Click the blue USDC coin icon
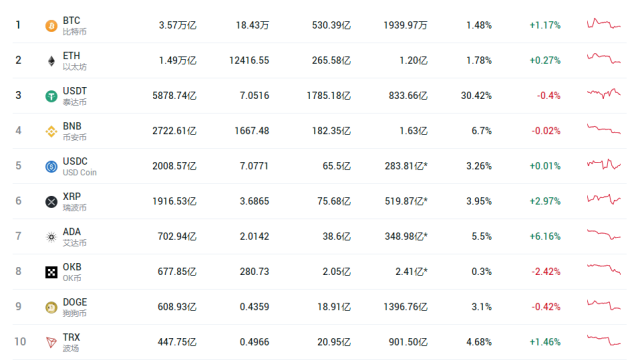The height and width of the screenshot is (360, 640). coord(51,167)
